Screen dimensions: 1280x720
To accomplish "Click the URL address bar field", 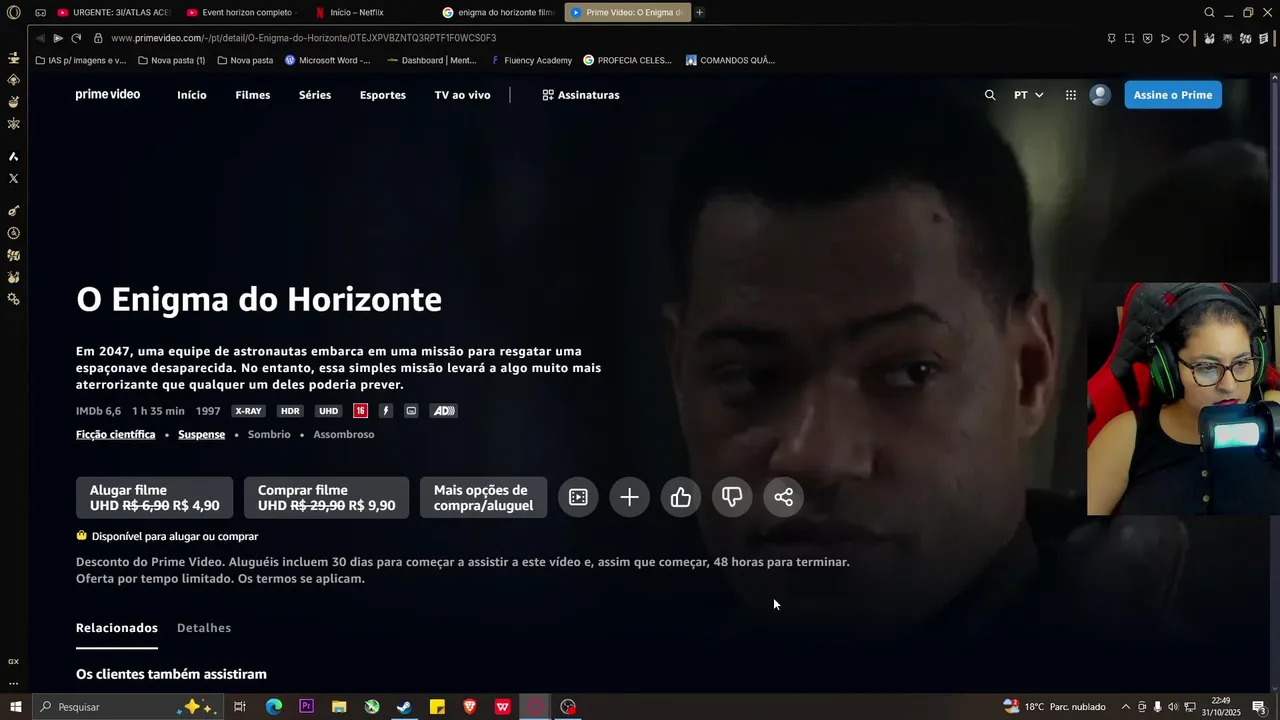I will (x=600, y=38).
